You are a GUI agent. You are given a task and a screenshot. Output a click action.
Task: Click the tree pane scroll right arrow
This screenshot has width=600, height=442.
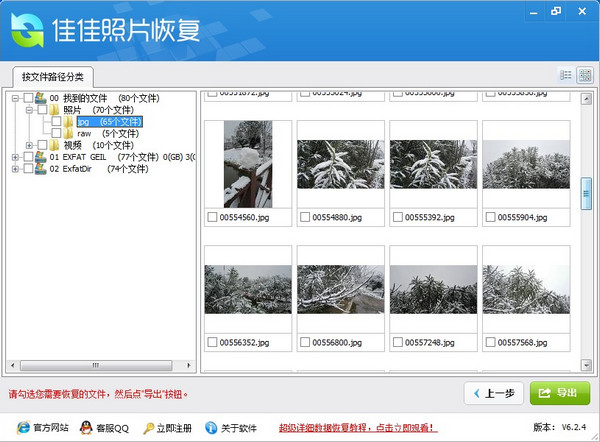point(189,365)
